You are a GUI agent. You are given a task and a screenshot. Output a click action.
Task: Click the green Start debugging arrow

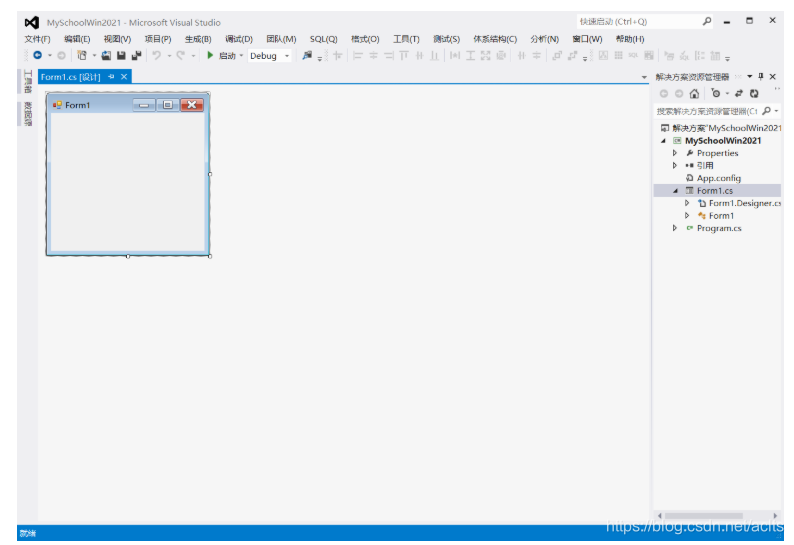pos(210,55)
